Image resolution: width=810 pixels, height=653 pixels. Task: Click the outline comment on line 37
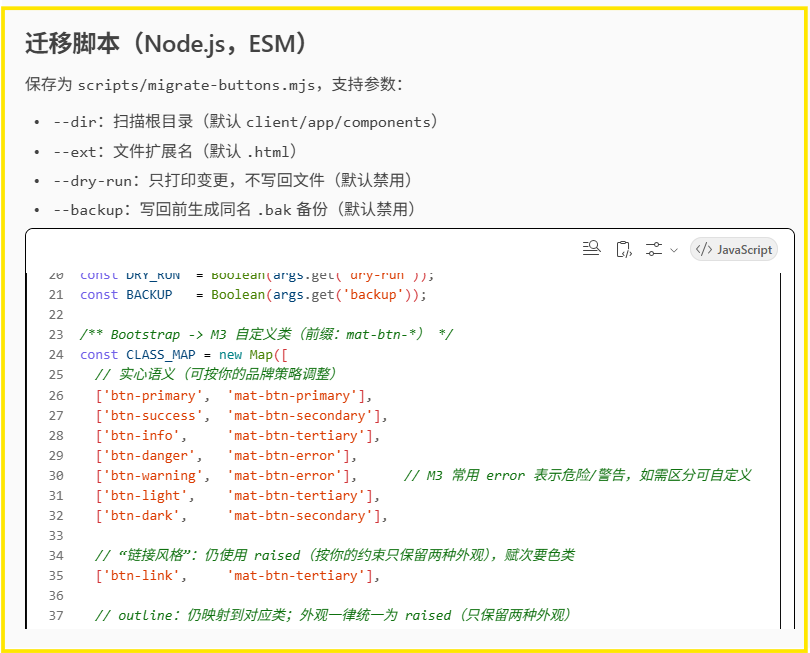click(x=333, y=615)
